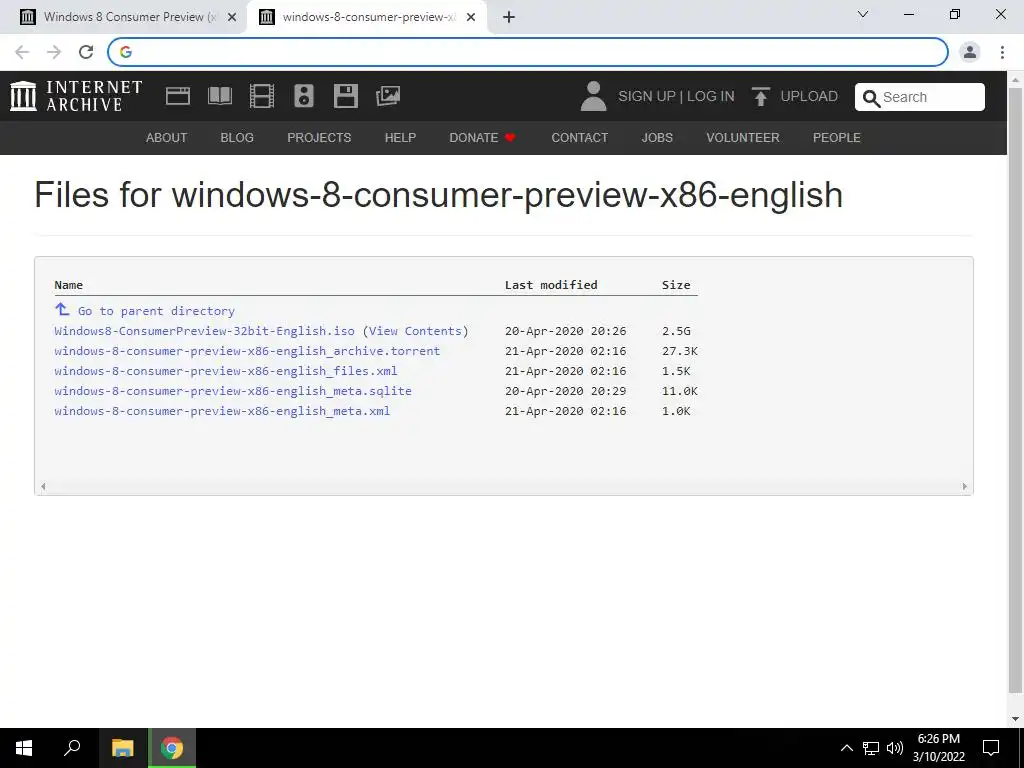The width and height of the screenshot is (1024, 768).
Task: Click the 27.3K size value
Action: (680, 351)
